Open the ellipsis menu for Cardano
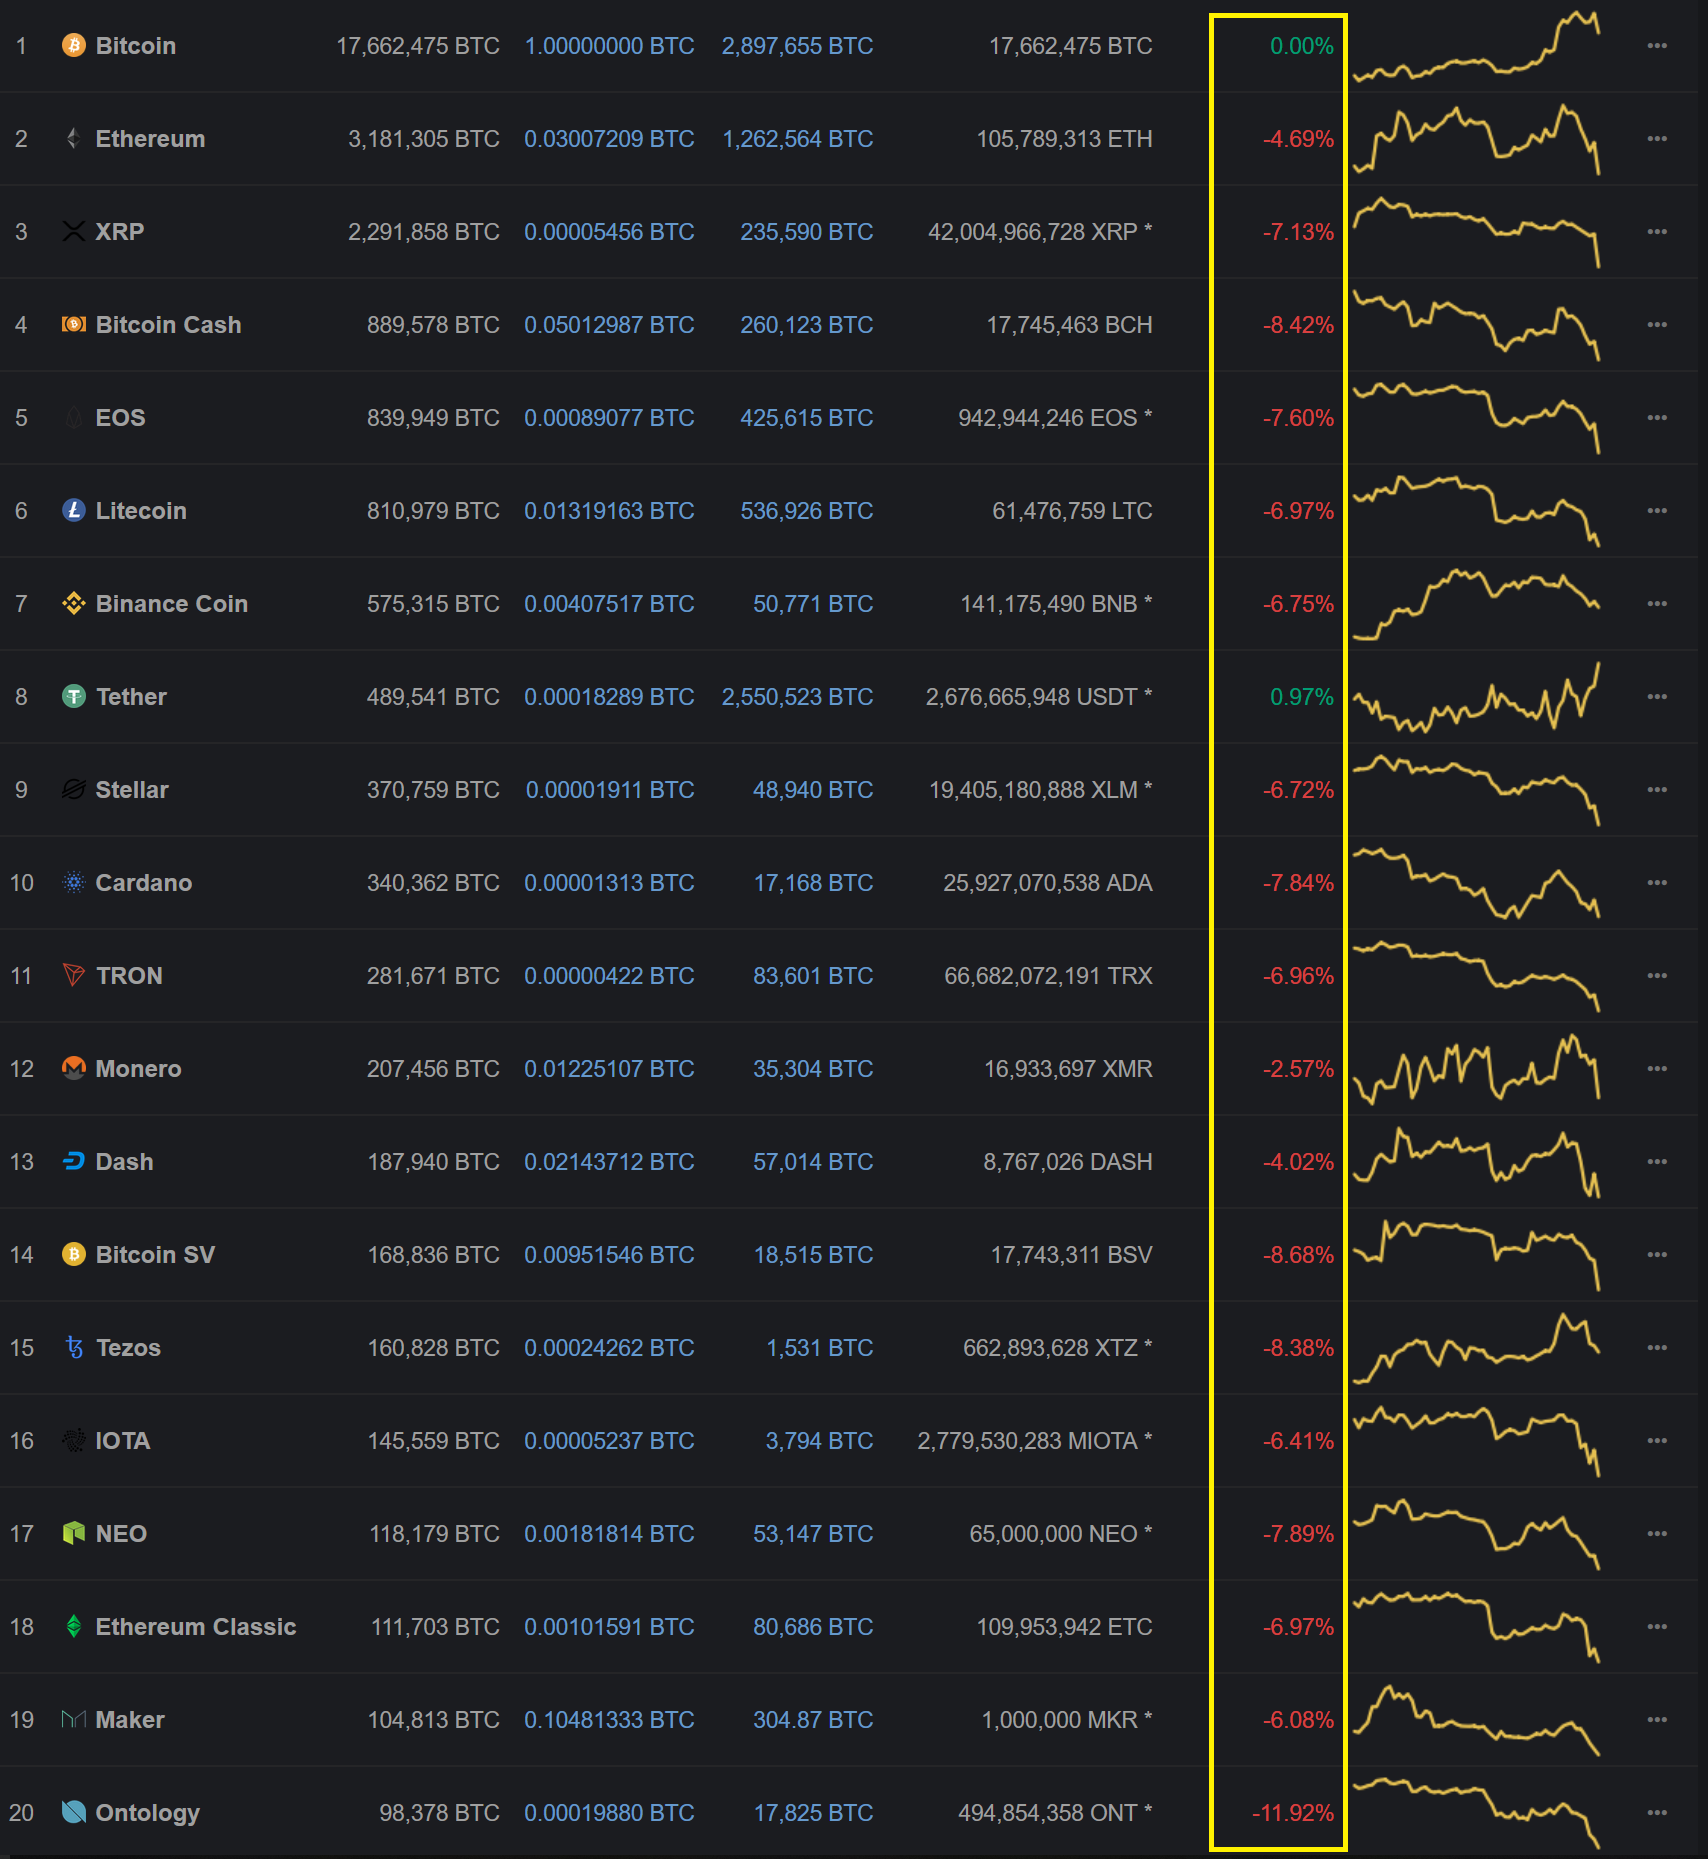This screenshot has width=1708, height=1859. pos(1657,883)
